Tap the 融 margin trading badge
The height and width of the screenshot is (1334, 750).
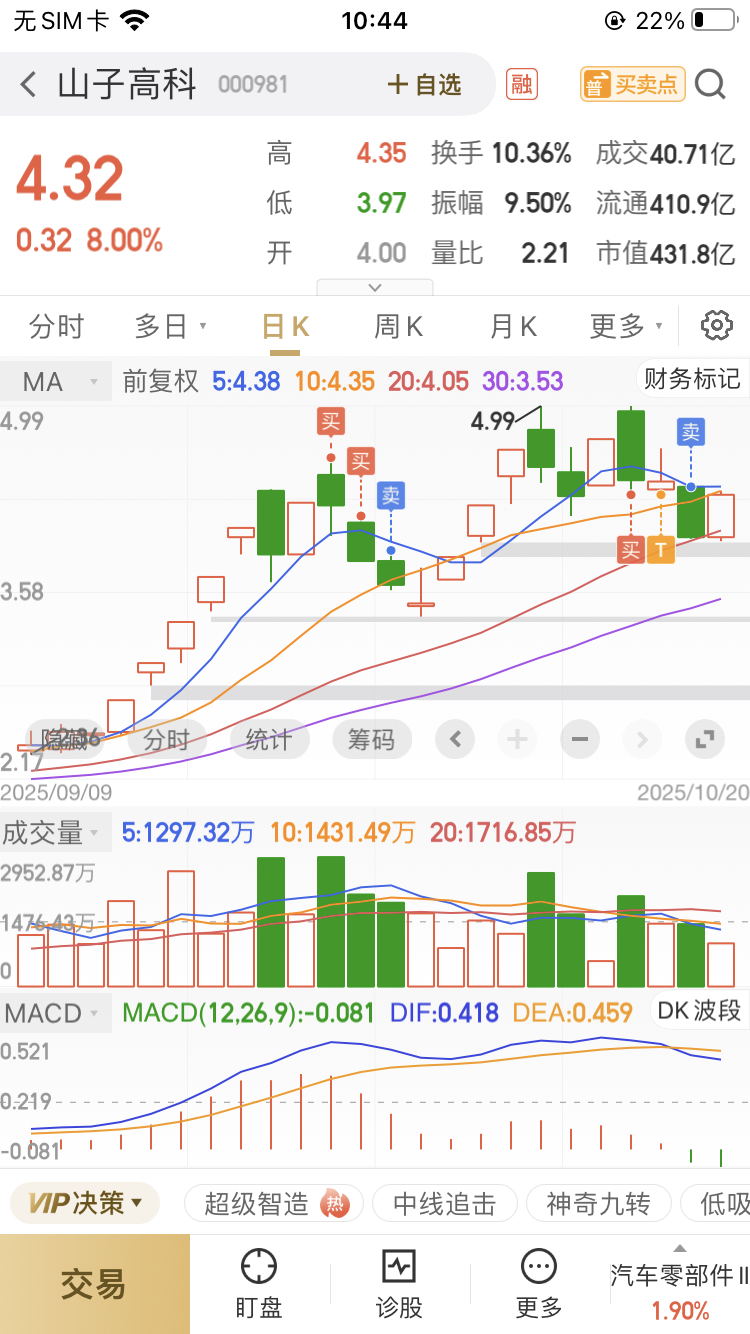point(521,84)
